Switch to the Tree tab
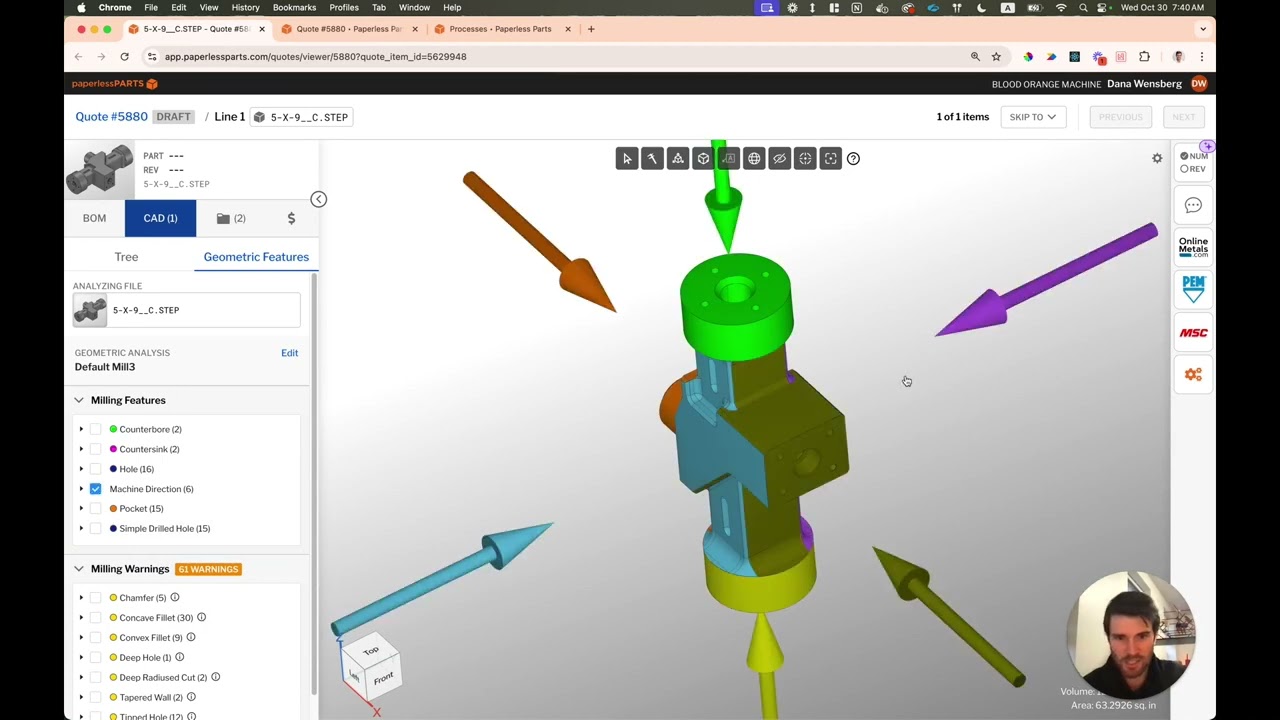 pyautogui.click(x=126, y=257)
